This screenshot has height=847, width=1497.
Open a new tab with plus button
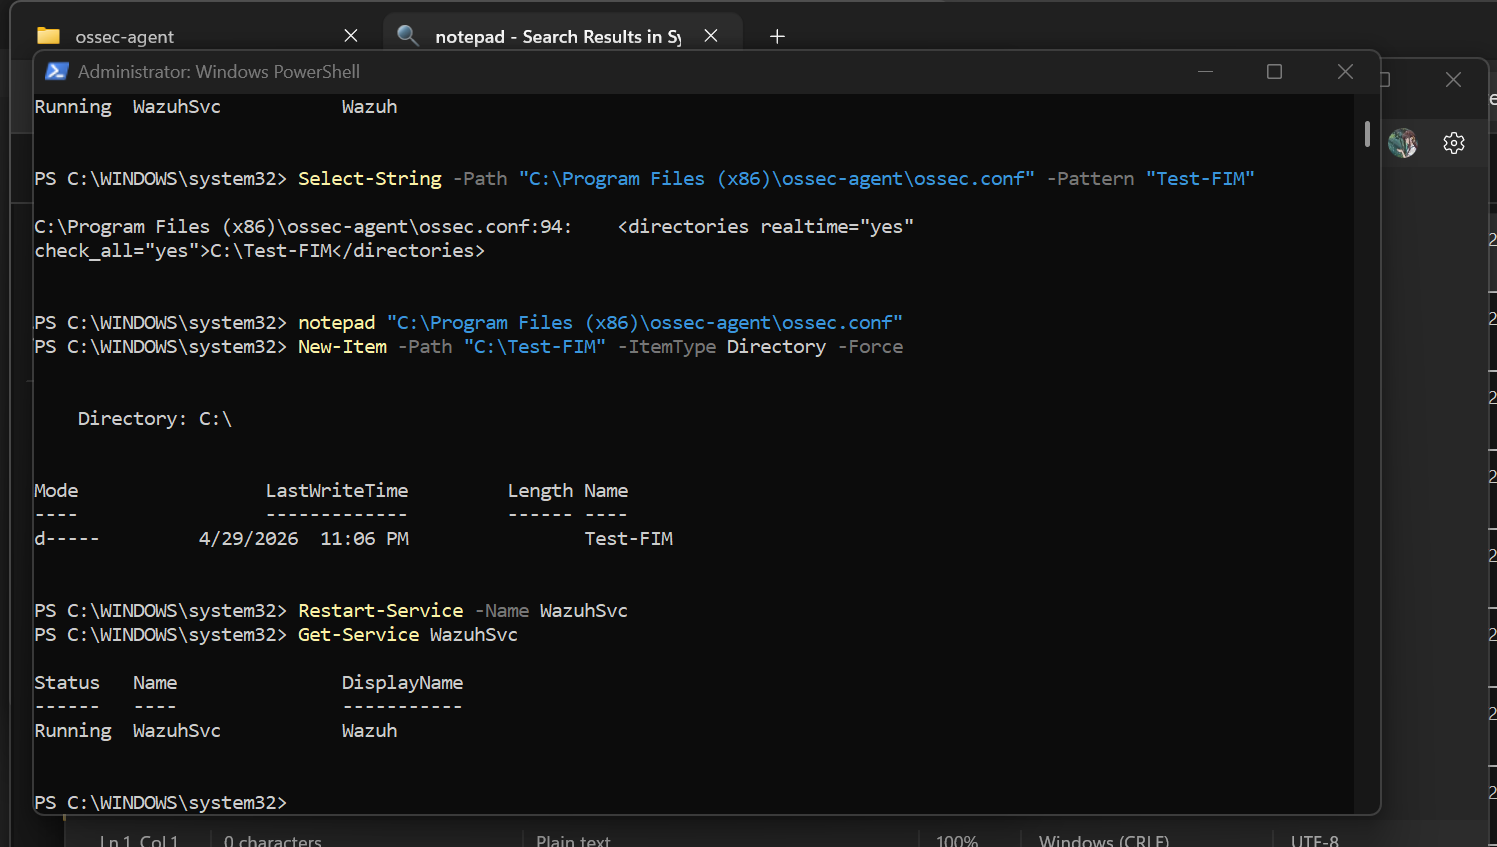(x=777, y=37)
